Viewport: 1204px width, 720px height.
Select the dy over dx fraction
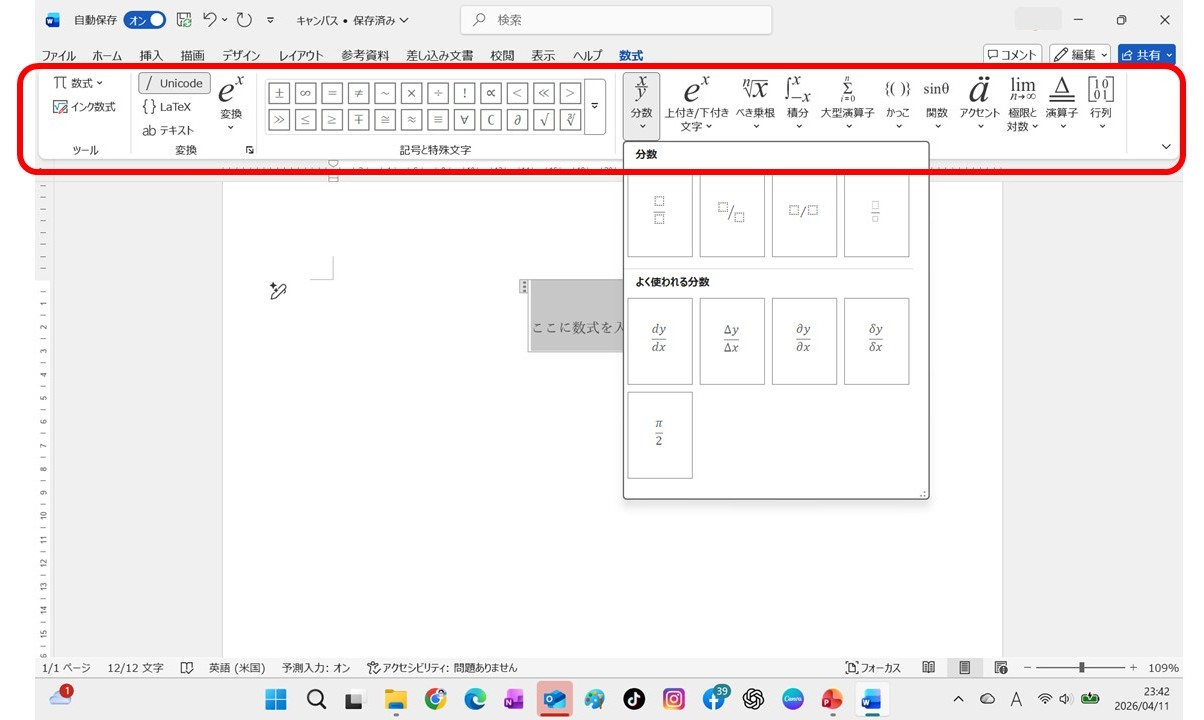659,341
